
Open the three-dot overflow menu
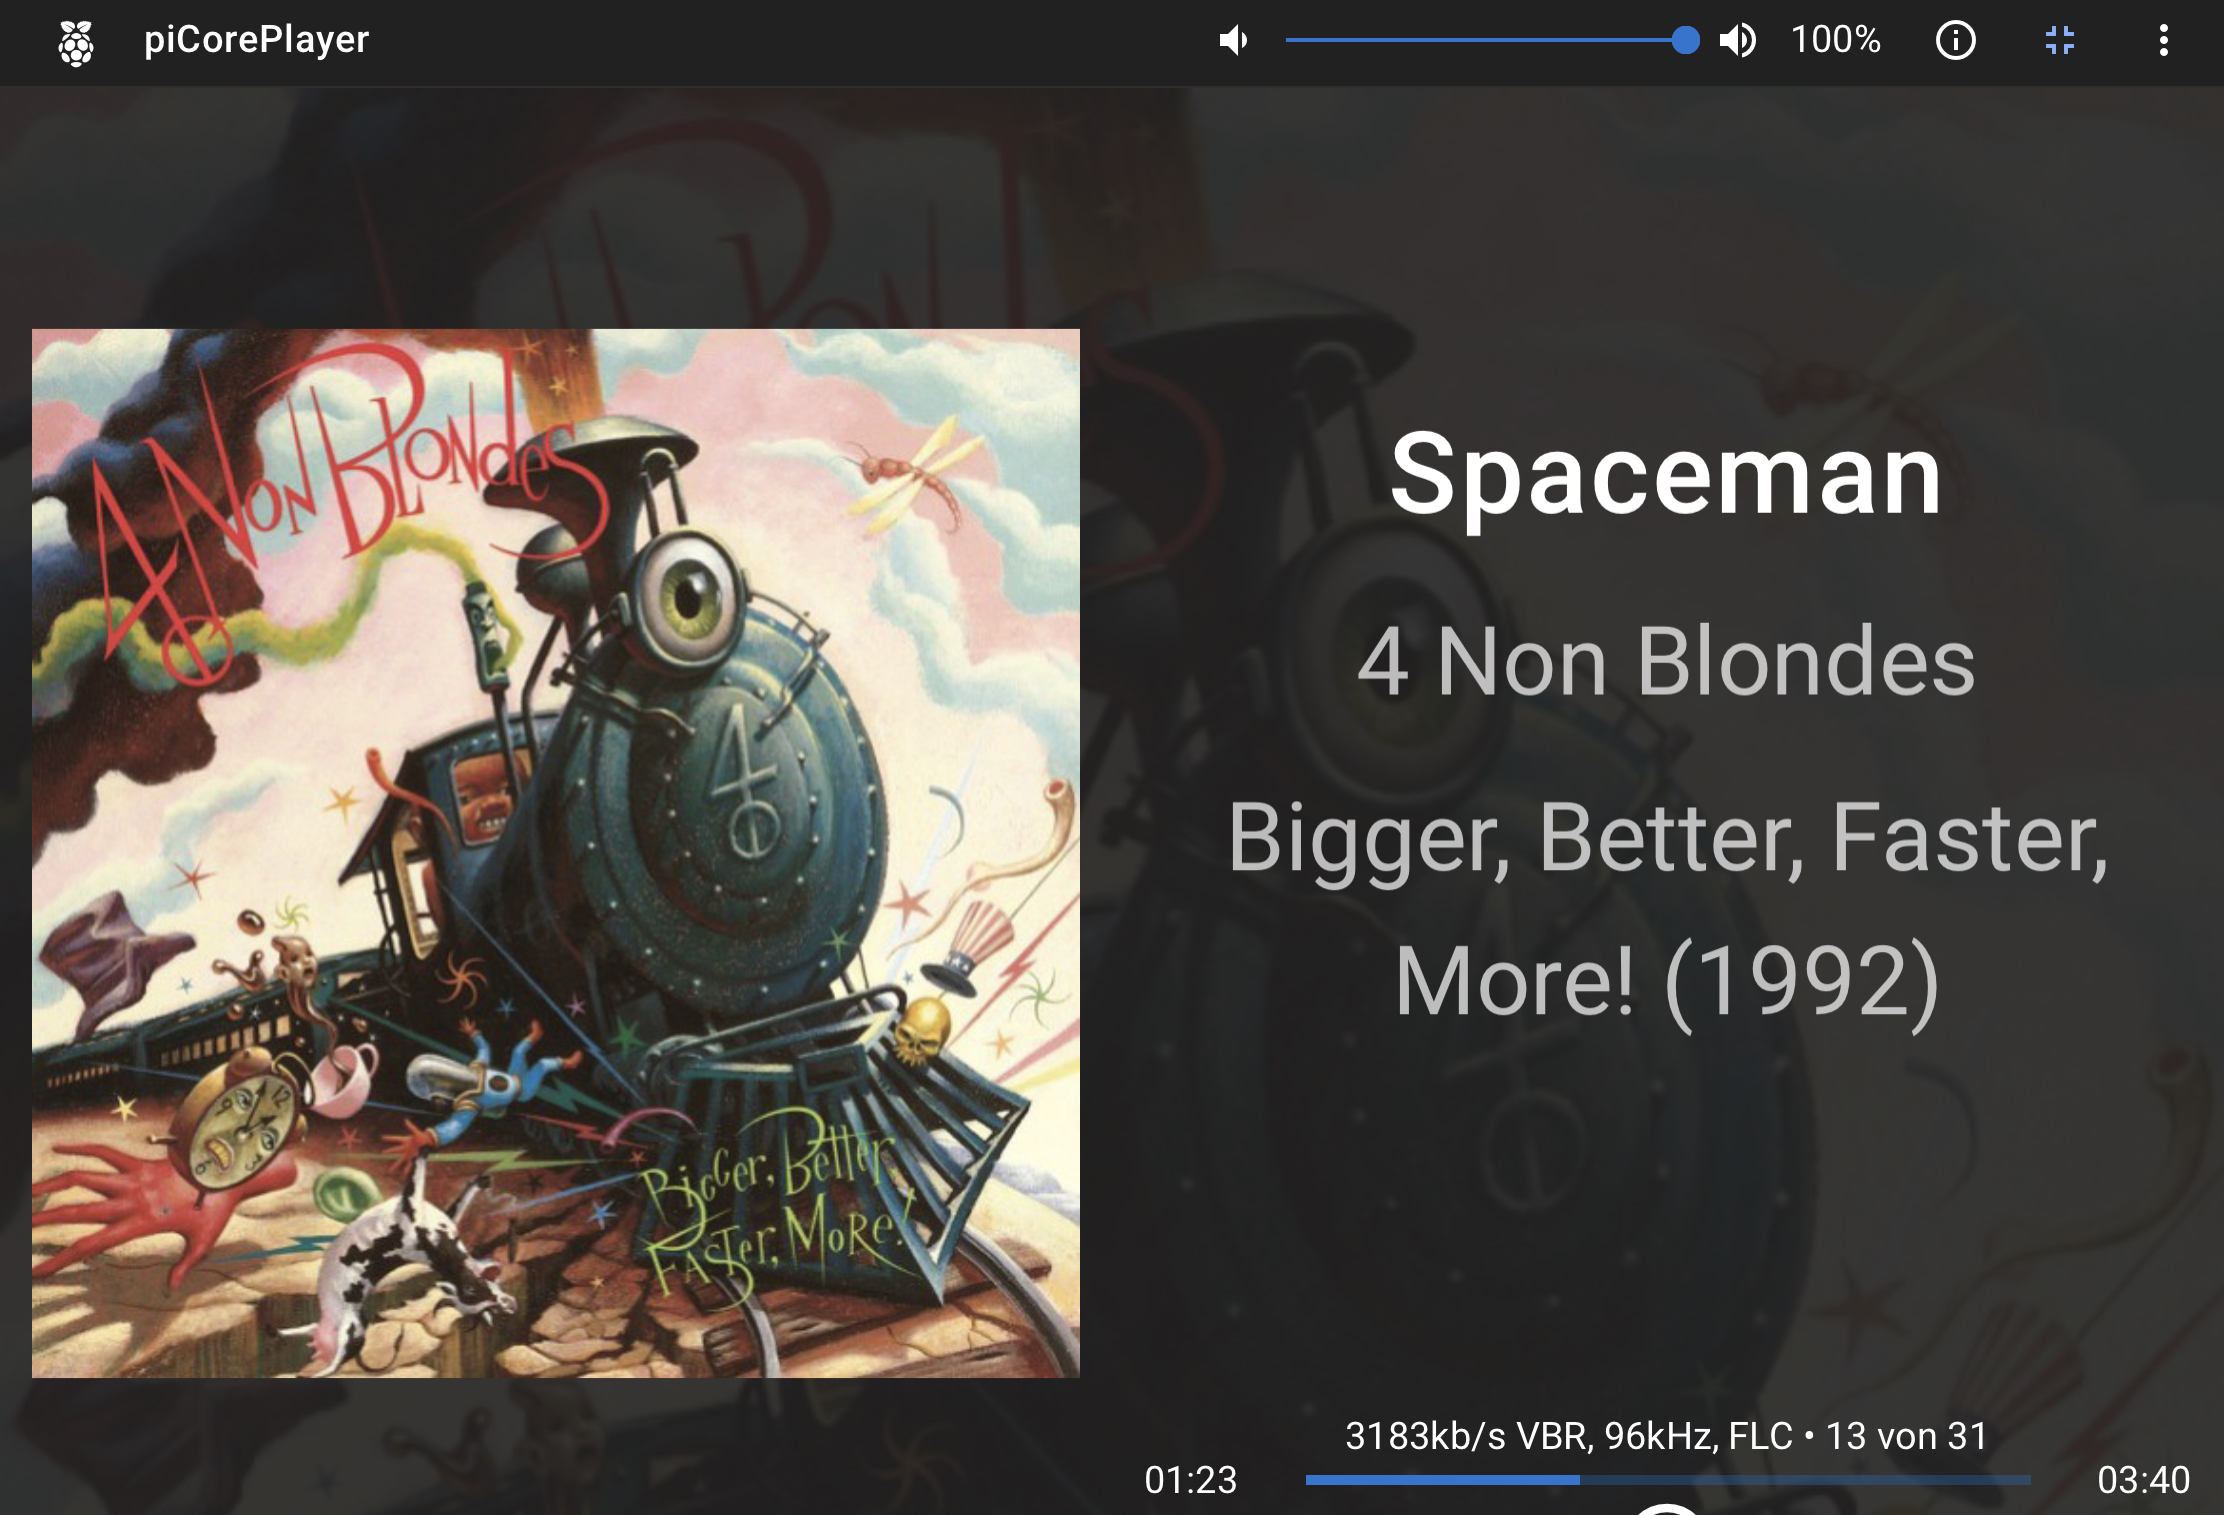[x=2163, y=40]
